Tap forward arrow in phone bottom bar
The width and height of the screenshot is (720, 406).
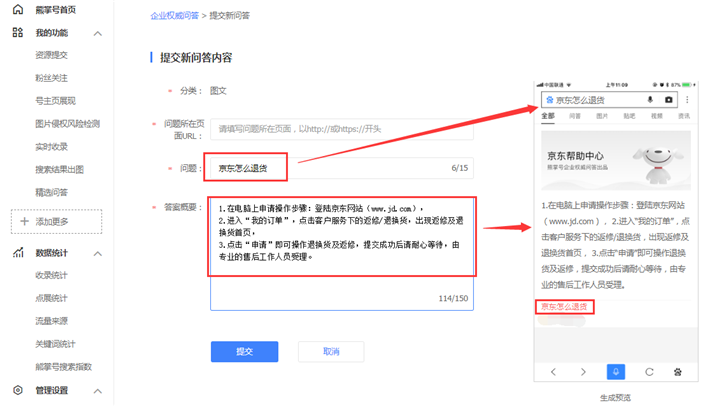coord(583,372)
